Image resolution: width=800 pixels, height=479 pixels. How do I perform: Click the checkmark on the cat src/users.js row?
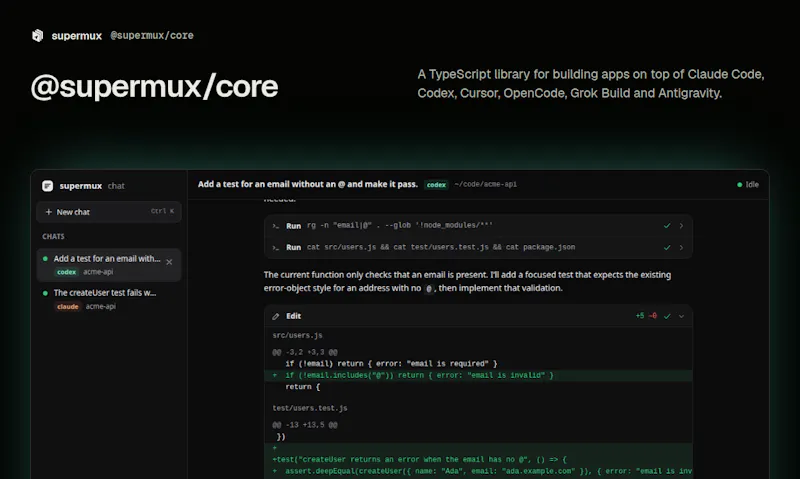tap(667, 247)
